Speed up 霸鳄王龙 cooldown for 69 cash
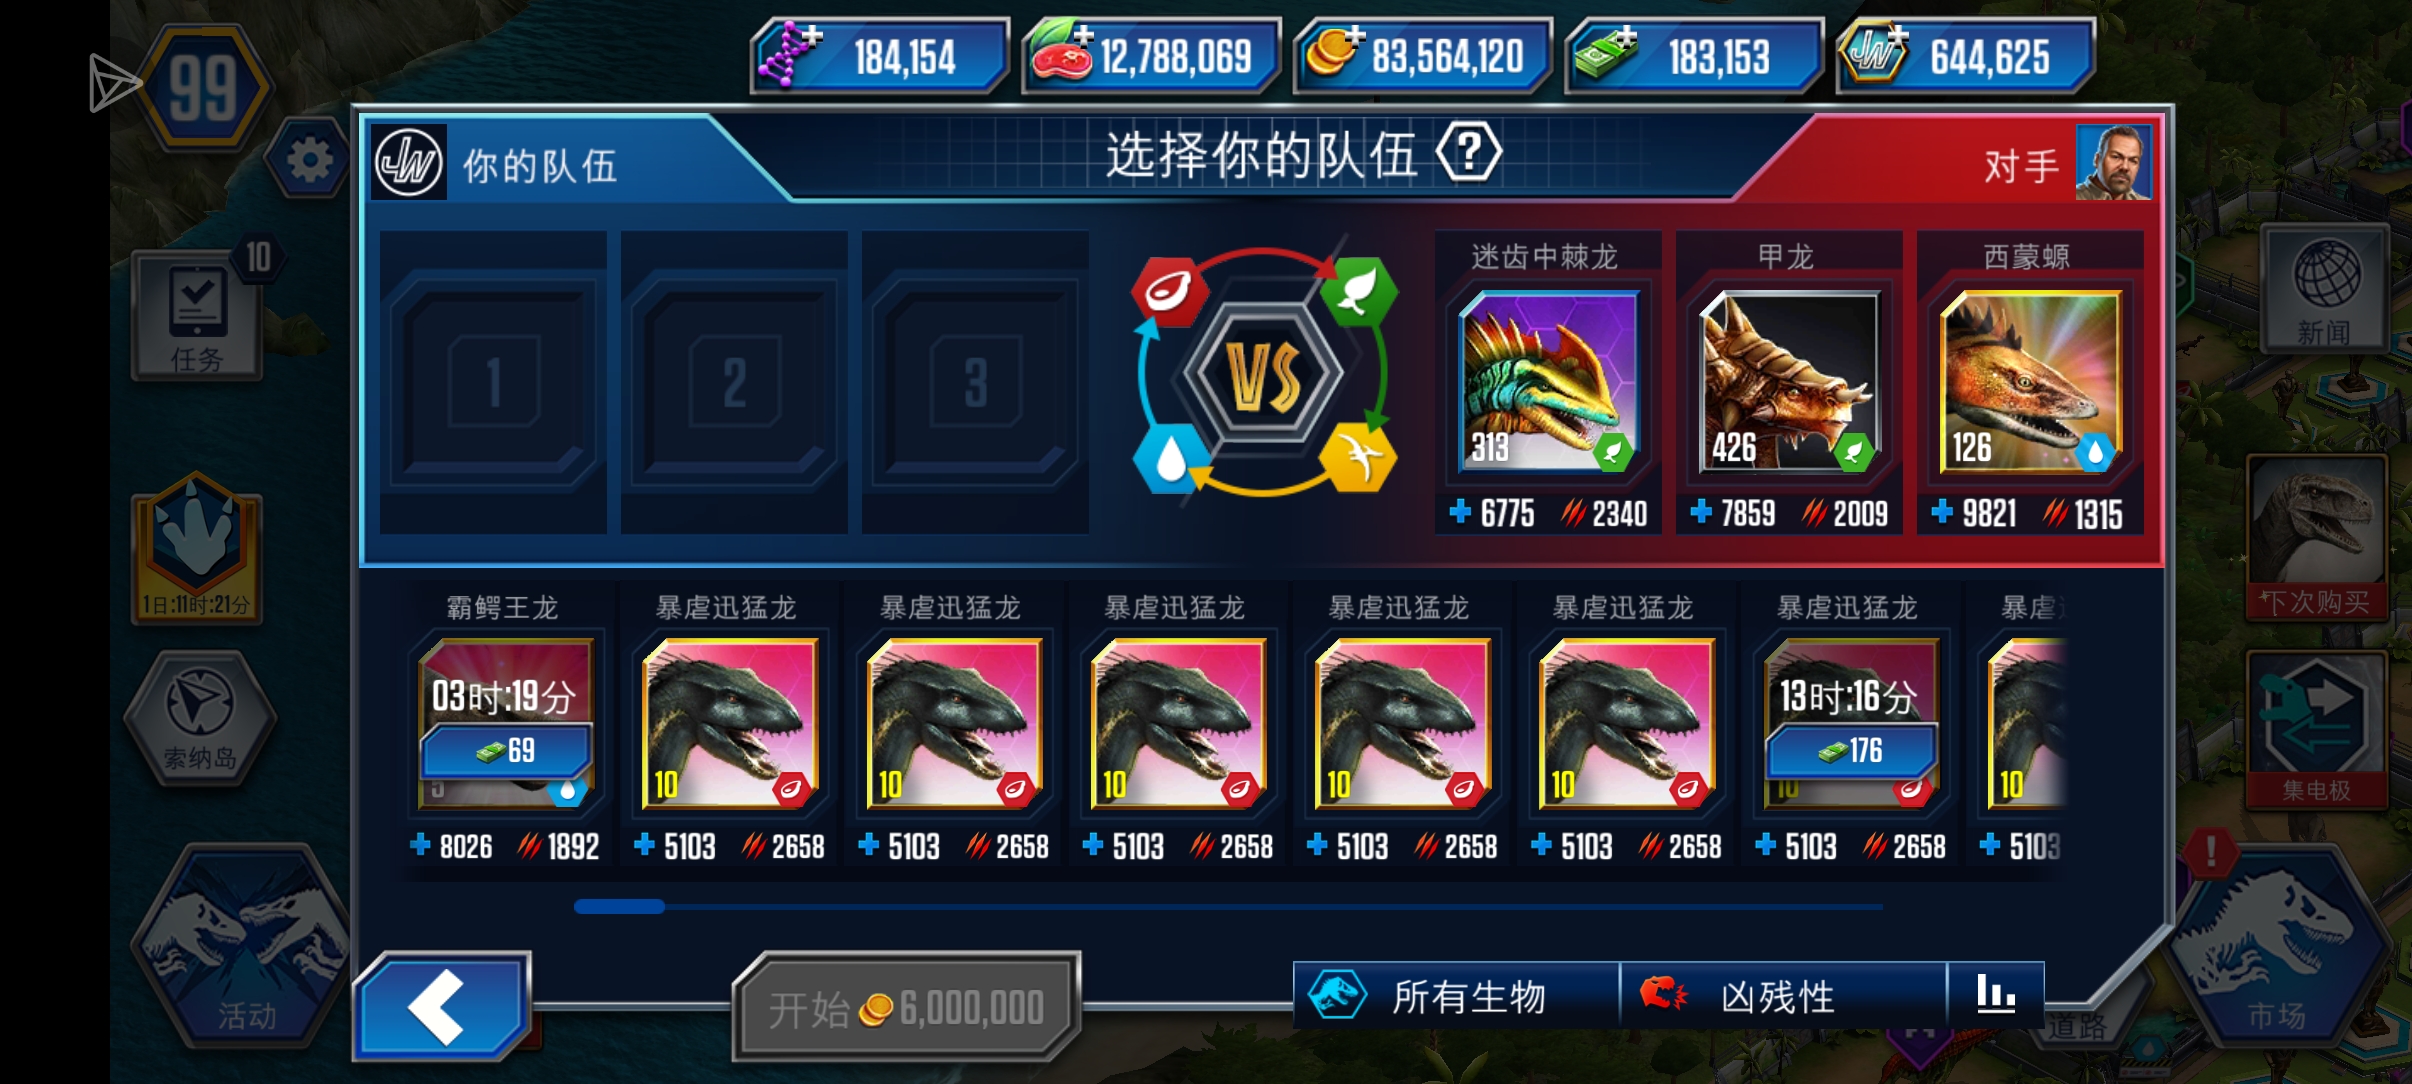Image resolution: width=2412 pixels, height=1084 pixels. pyautogui.click(x=506, y=751)
